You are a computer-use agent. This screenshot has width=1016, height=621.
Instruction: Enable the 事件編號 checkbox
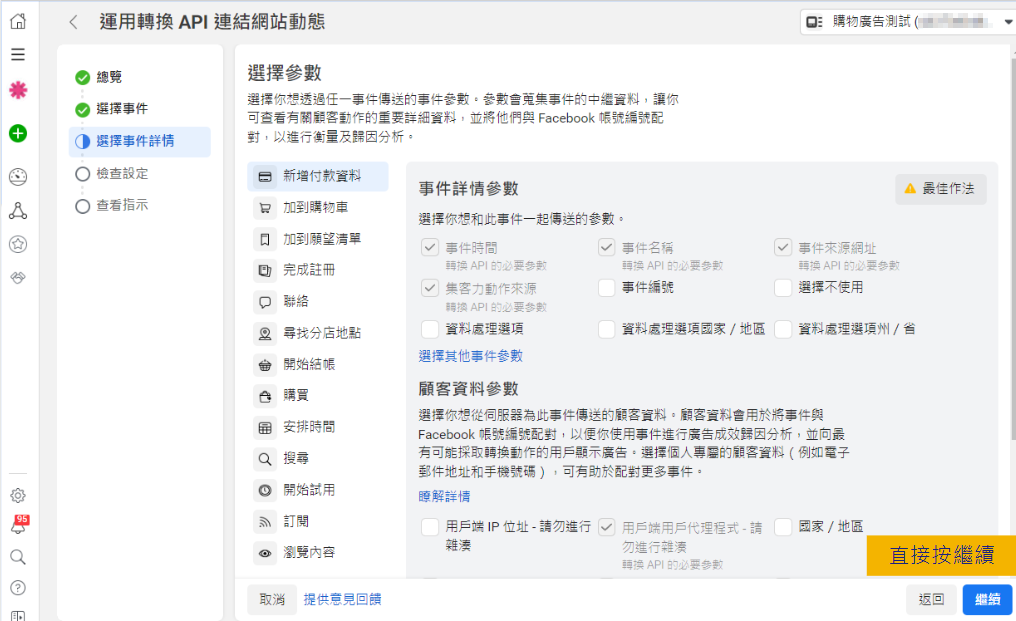[606, 288]
